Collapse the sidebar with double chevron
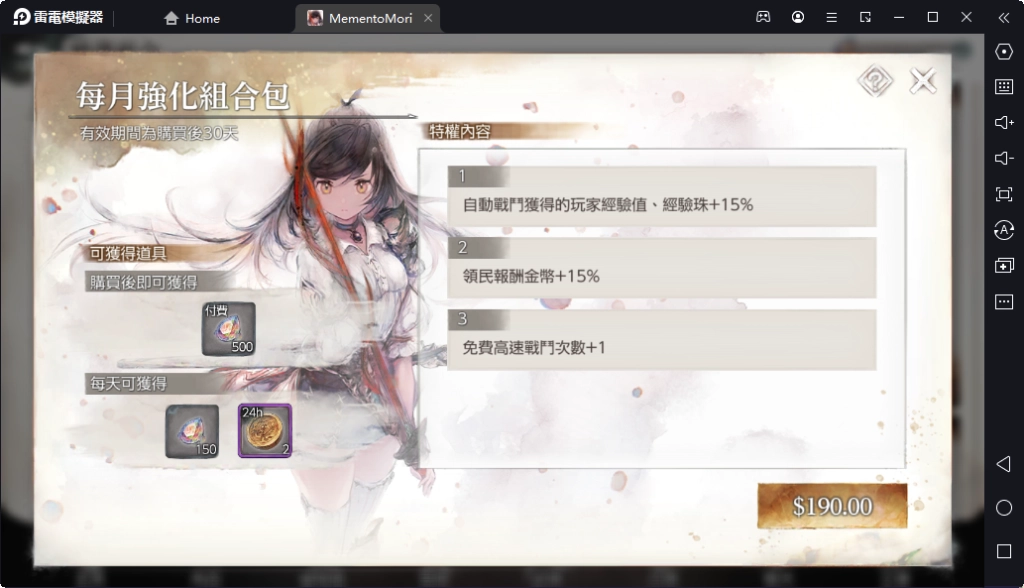1024x588 pixels. (1004, 18)
